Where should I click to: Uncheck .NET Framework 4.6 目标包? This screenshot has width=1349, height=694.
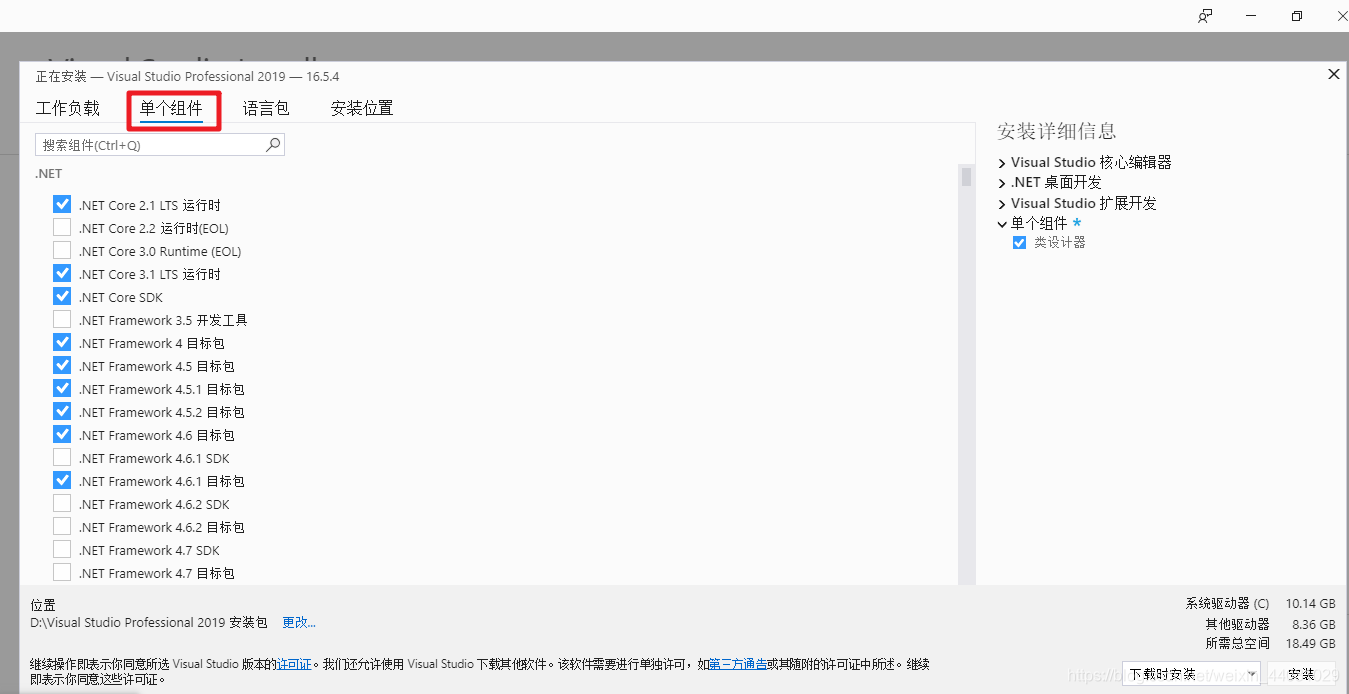click(x=62, y=435)
